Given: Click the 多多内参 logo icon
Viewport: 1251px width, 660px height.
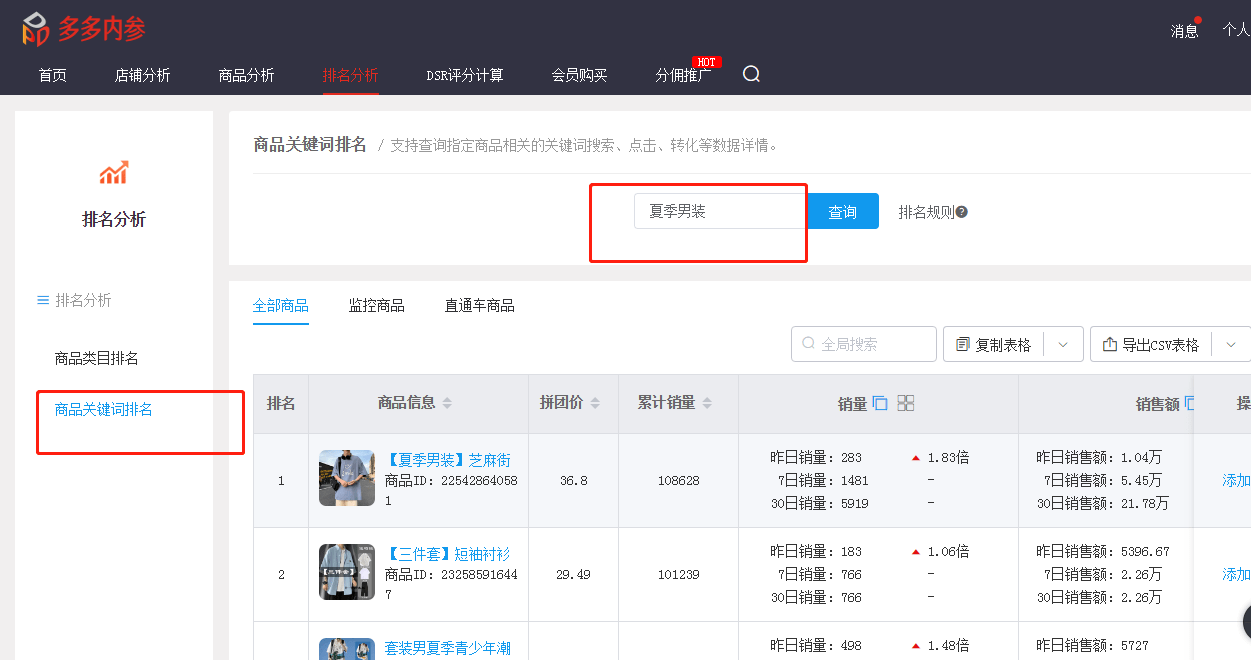Looking at the screenshot, I should coord(35,29).
